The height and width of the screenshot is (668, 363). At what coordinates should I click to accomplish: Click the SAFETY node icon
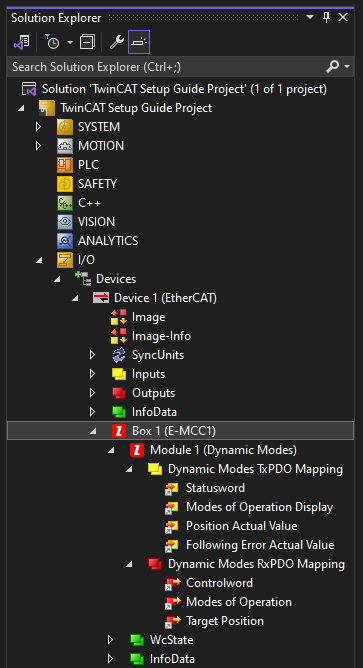(65, 184)
